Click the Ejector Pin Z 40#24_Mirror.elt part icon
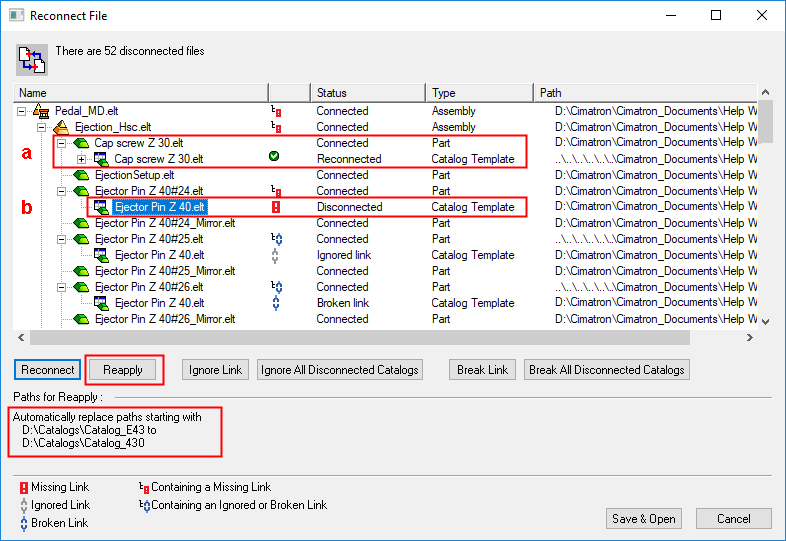 point(81,223)
